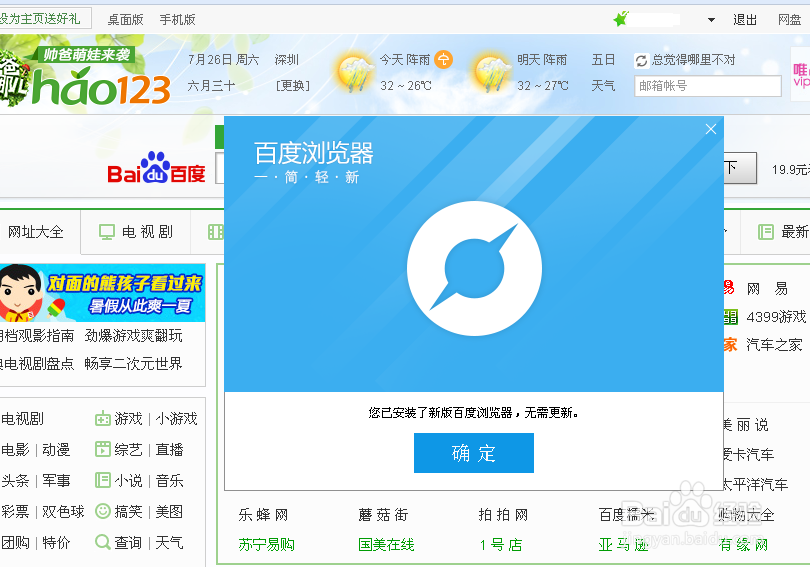Open 劲爆游戏爽翻玩 link
The height and width of the screenshot is (567, 810).
point(133,336)
